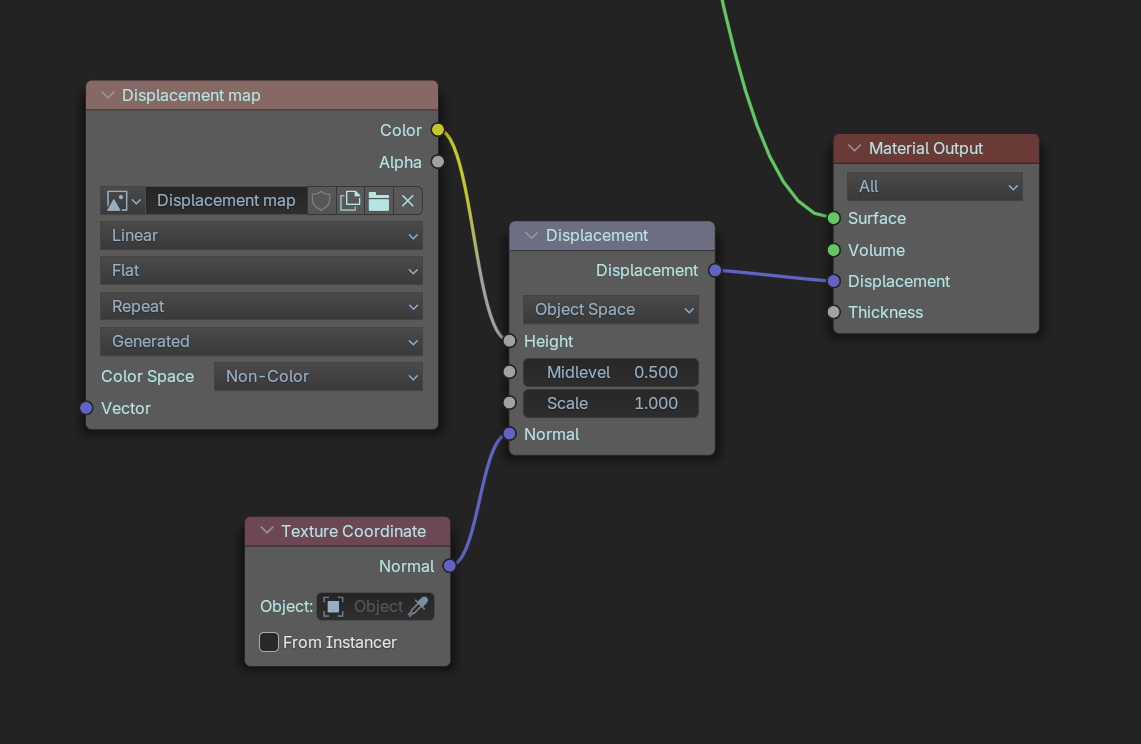
Task: Click the Scale input socket
Action: [x=509, y=403]
